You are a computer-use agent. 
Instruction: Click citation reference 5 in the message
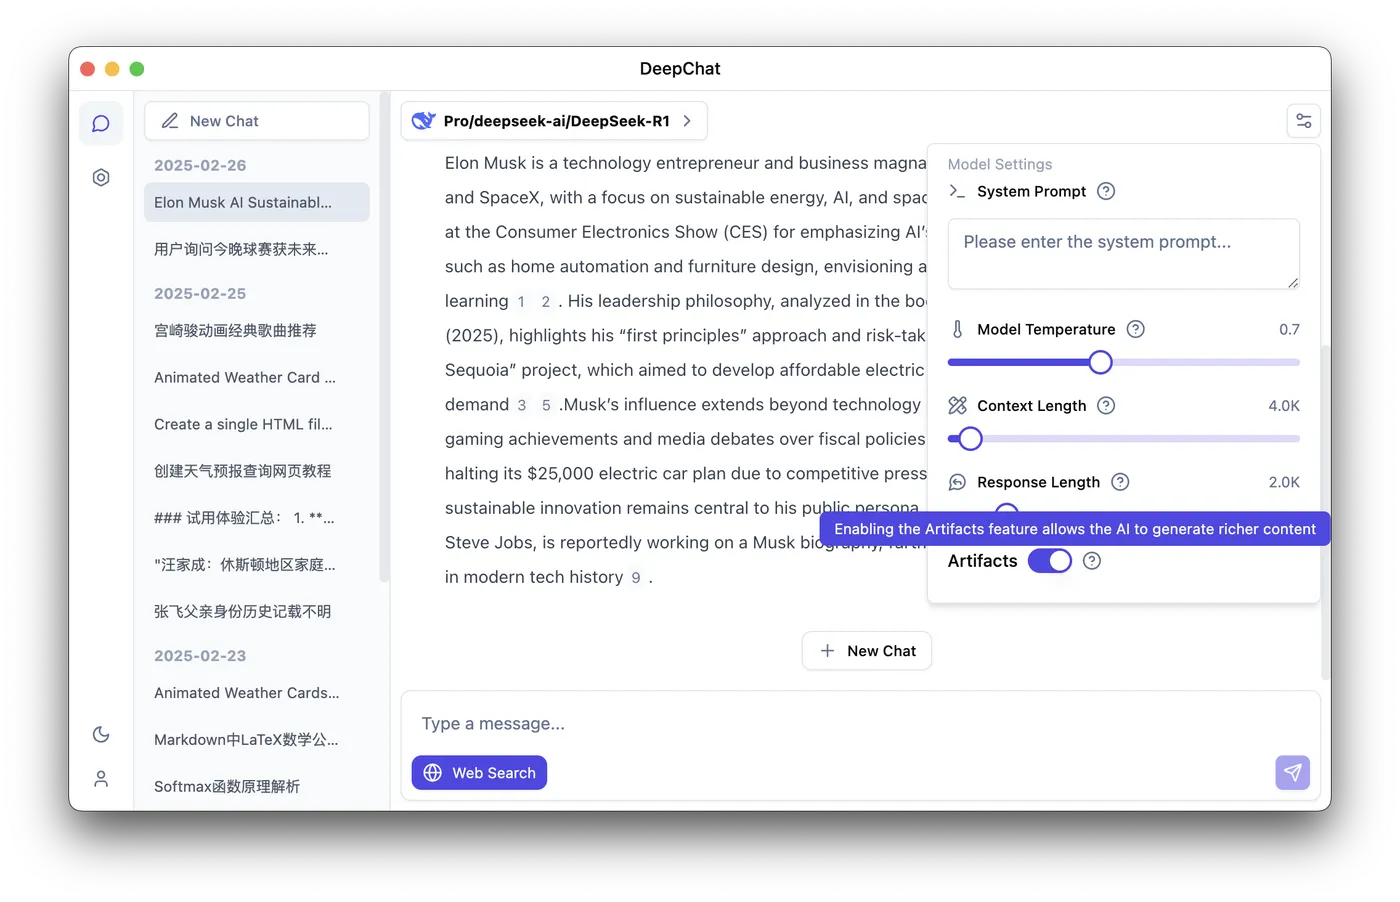(x=546, y=405)
